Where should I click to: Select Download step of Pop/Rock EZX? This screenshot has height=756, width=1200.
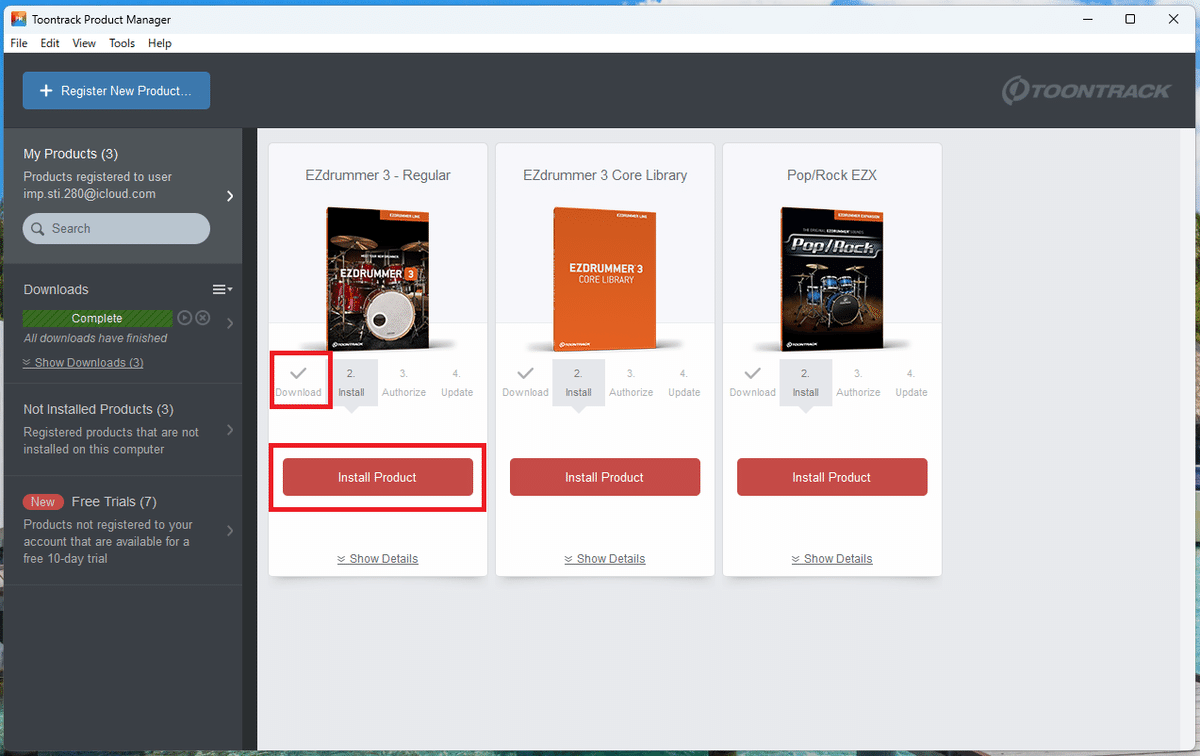click(x=752, y=381)
